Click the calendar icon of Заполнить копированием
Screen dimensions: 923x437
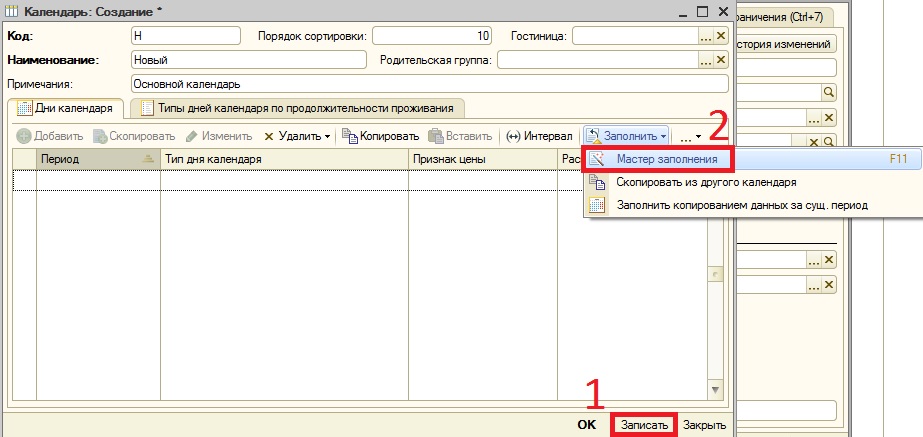[x=597, y=205]
